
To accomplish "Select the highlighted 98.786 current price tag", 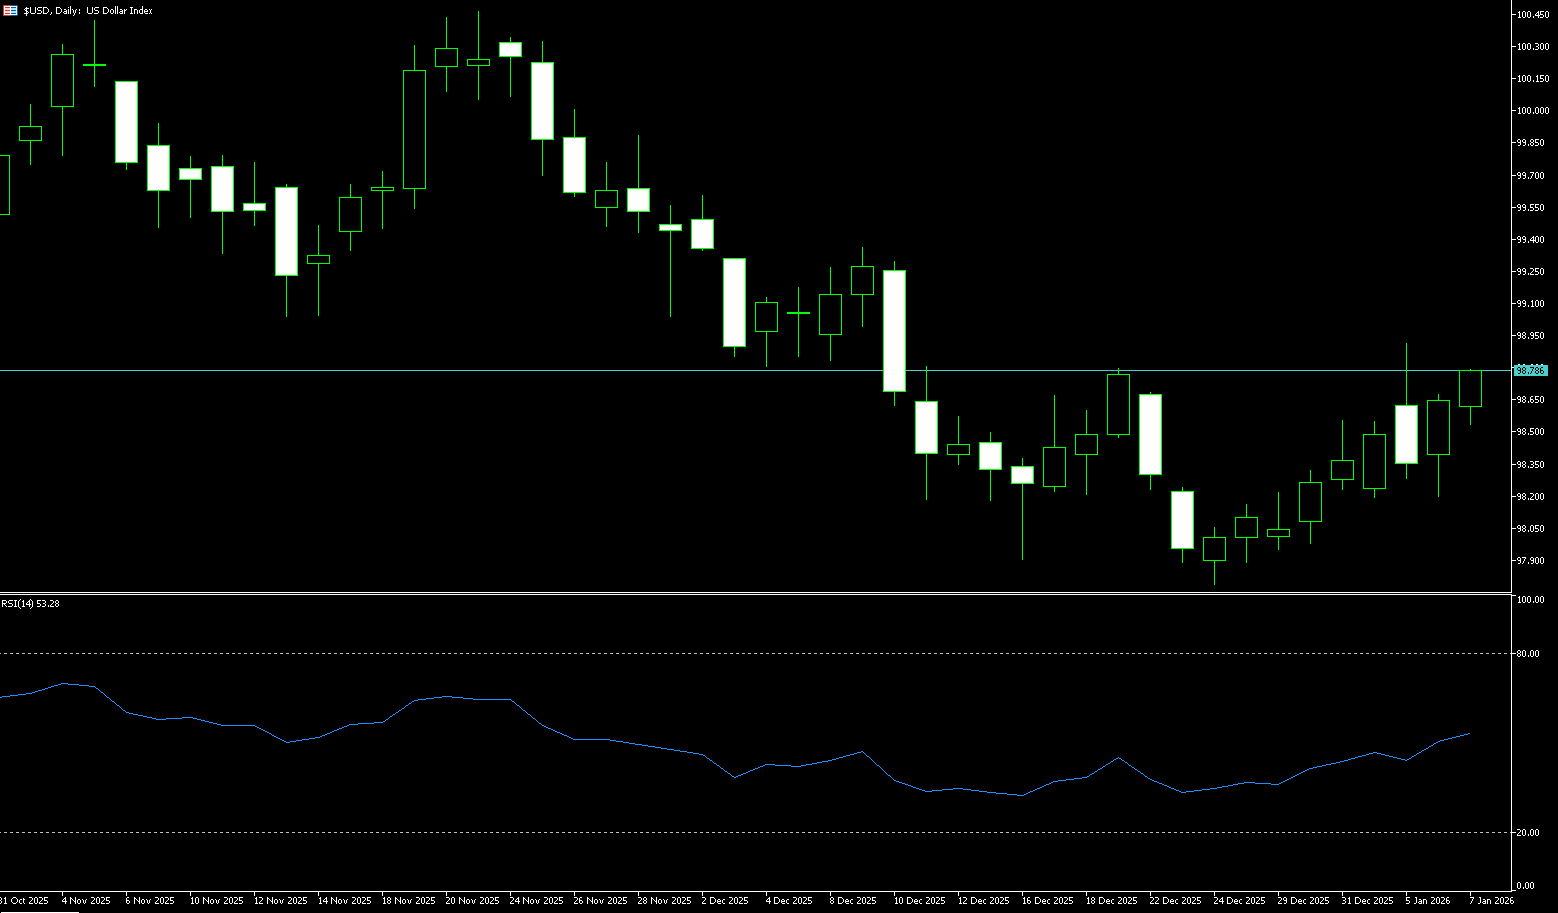I will (x=1531, y=370).
